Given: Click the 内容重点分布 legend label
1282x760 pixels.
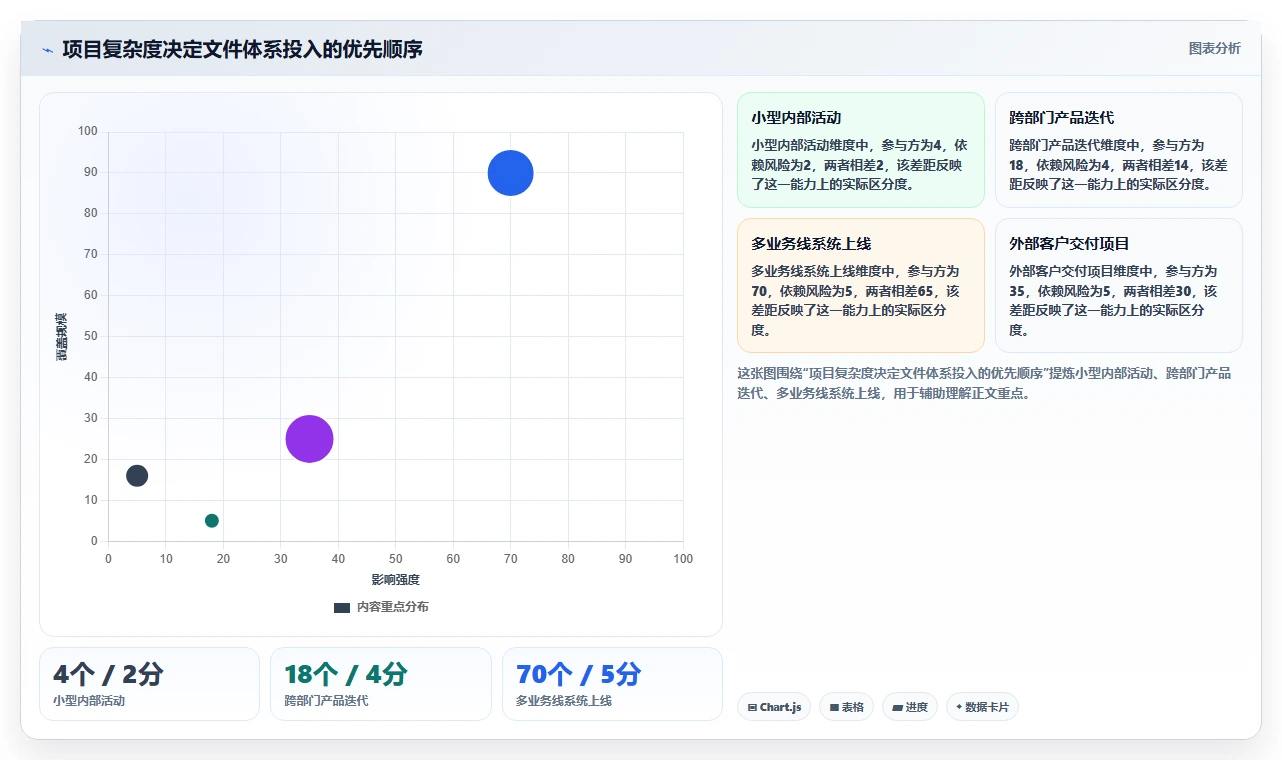Looking at the screenshot, I should 393,607.
